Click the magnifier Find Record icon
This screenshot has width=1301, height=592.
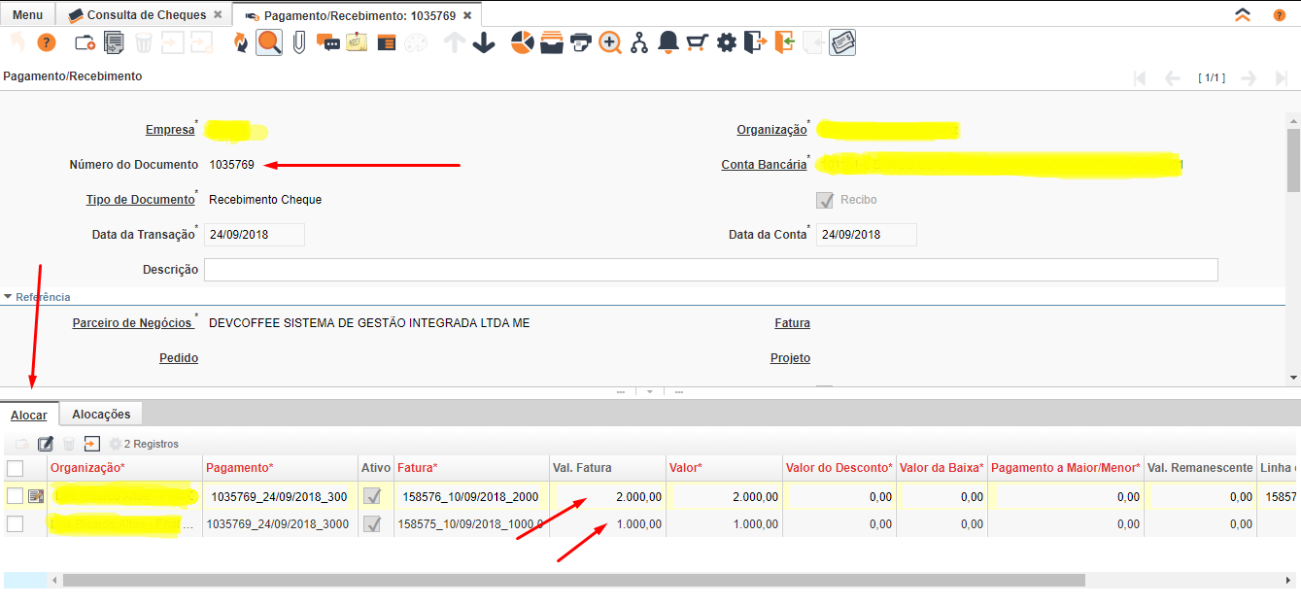point(269,43)
